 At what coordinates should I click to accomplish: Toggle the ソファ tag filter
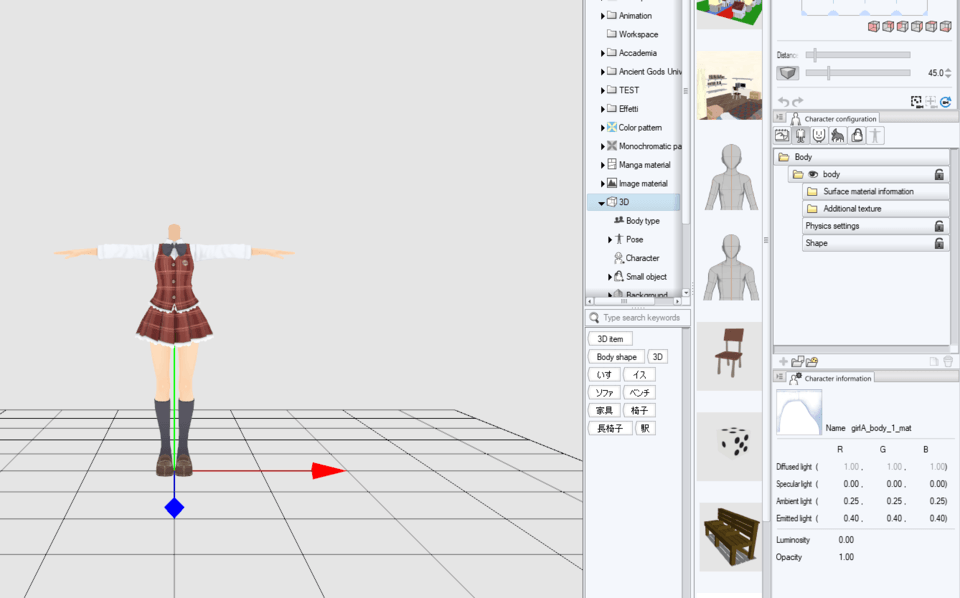coord(604,392)
